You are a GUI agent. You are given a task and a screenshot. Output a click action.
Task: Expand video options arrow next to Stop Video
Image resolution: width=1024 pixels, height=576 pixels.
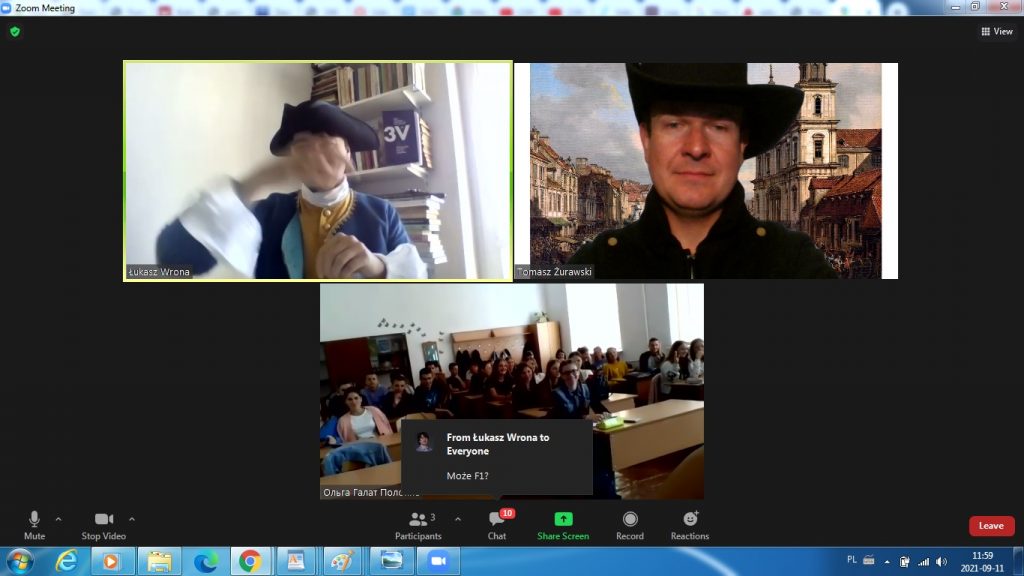coord(132,519)
